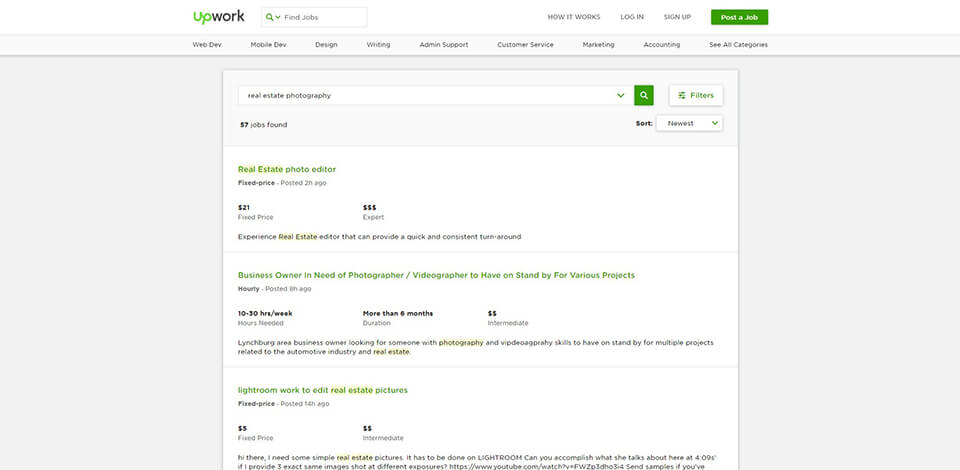Click the 10-30 hrs/week value
The height and width of the screenshot is (470, 960).
[265, 313]
